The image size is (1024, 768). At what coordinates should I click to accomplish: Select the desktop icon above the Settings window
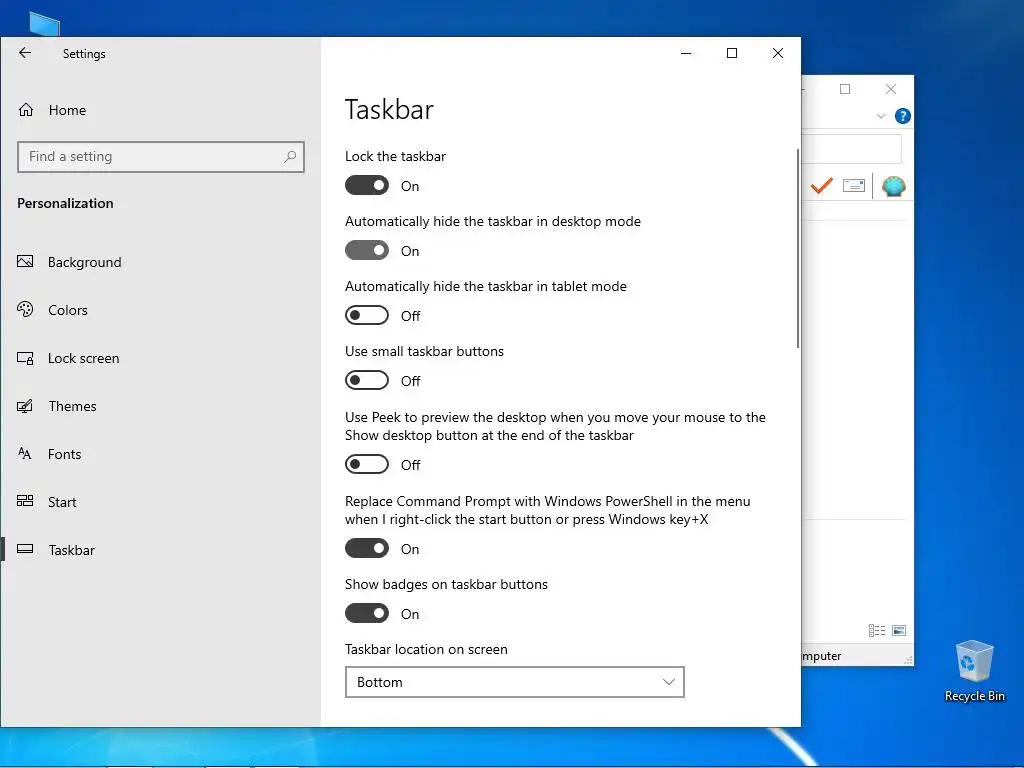(x=44, y=24)
